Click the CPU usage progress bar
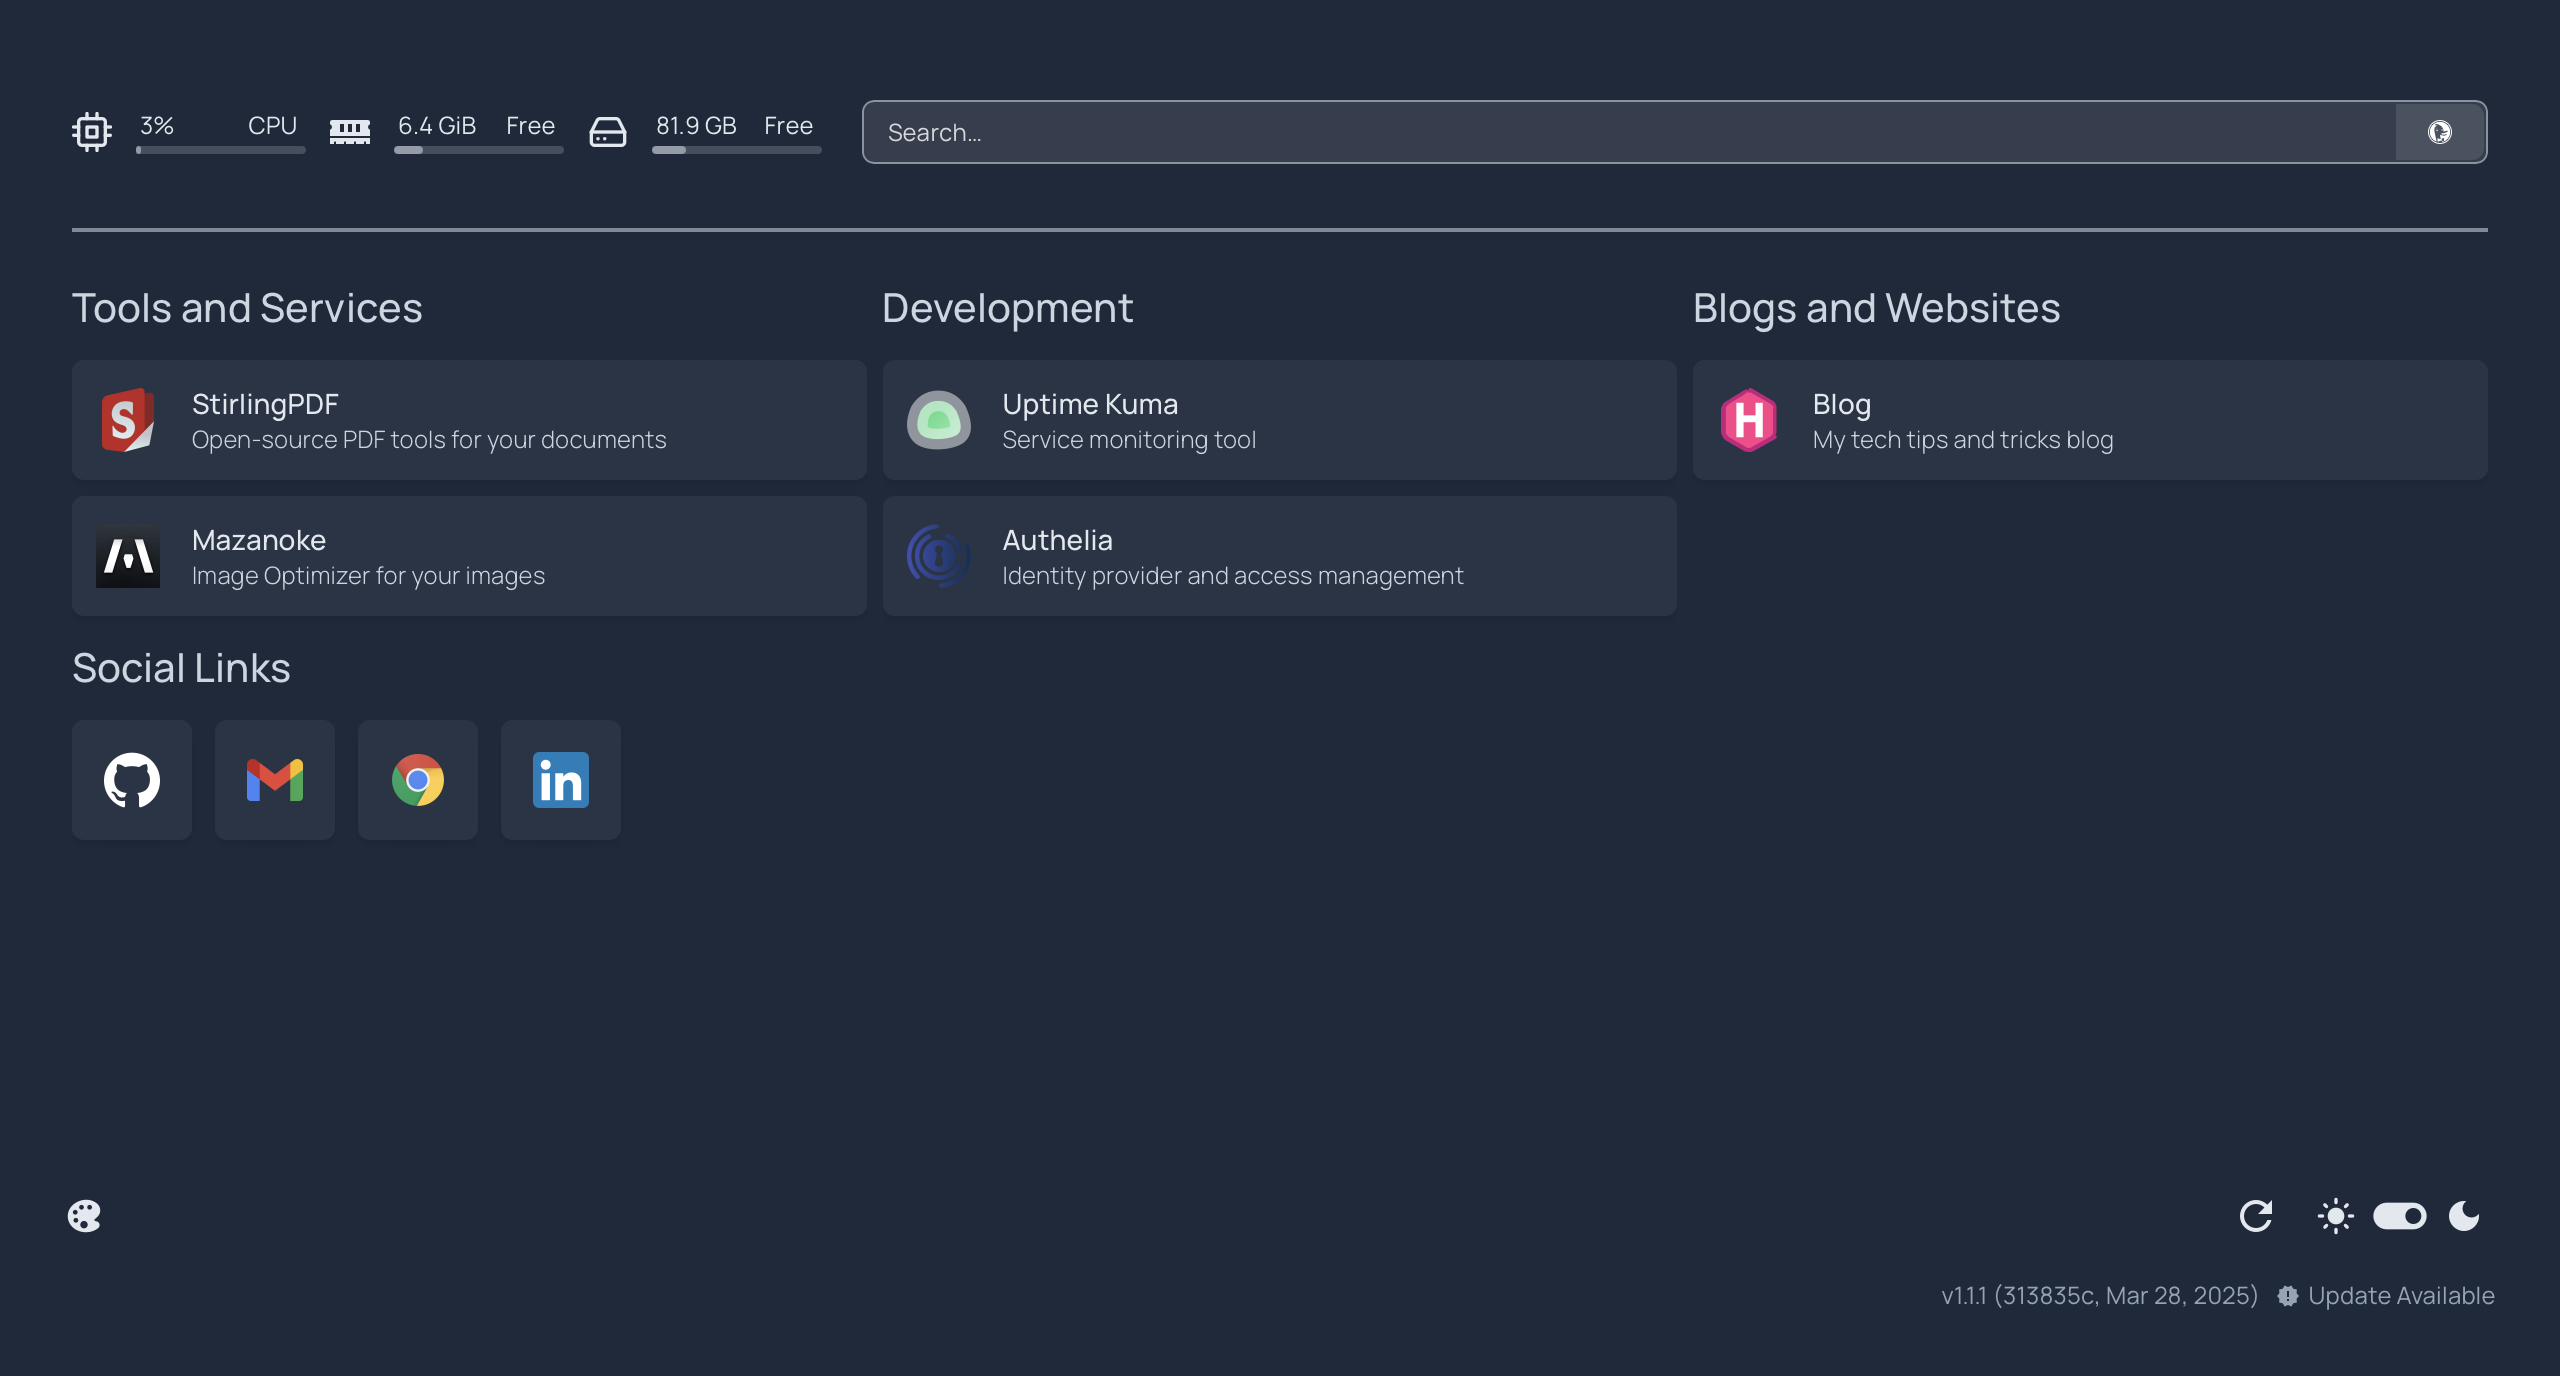The image size is (2560, 1376). [221, 150]
